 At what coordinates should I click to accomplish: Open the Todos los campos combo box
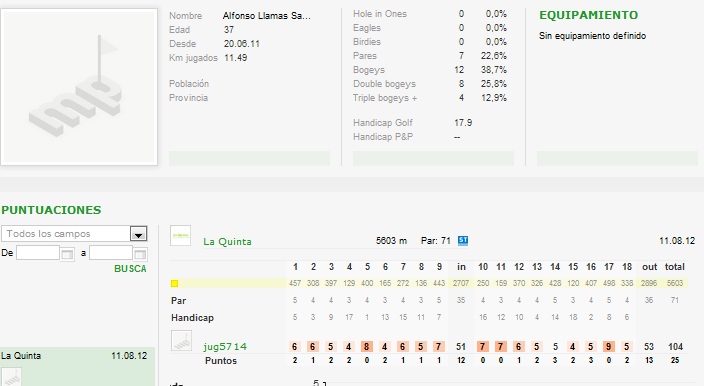[74, 234]
